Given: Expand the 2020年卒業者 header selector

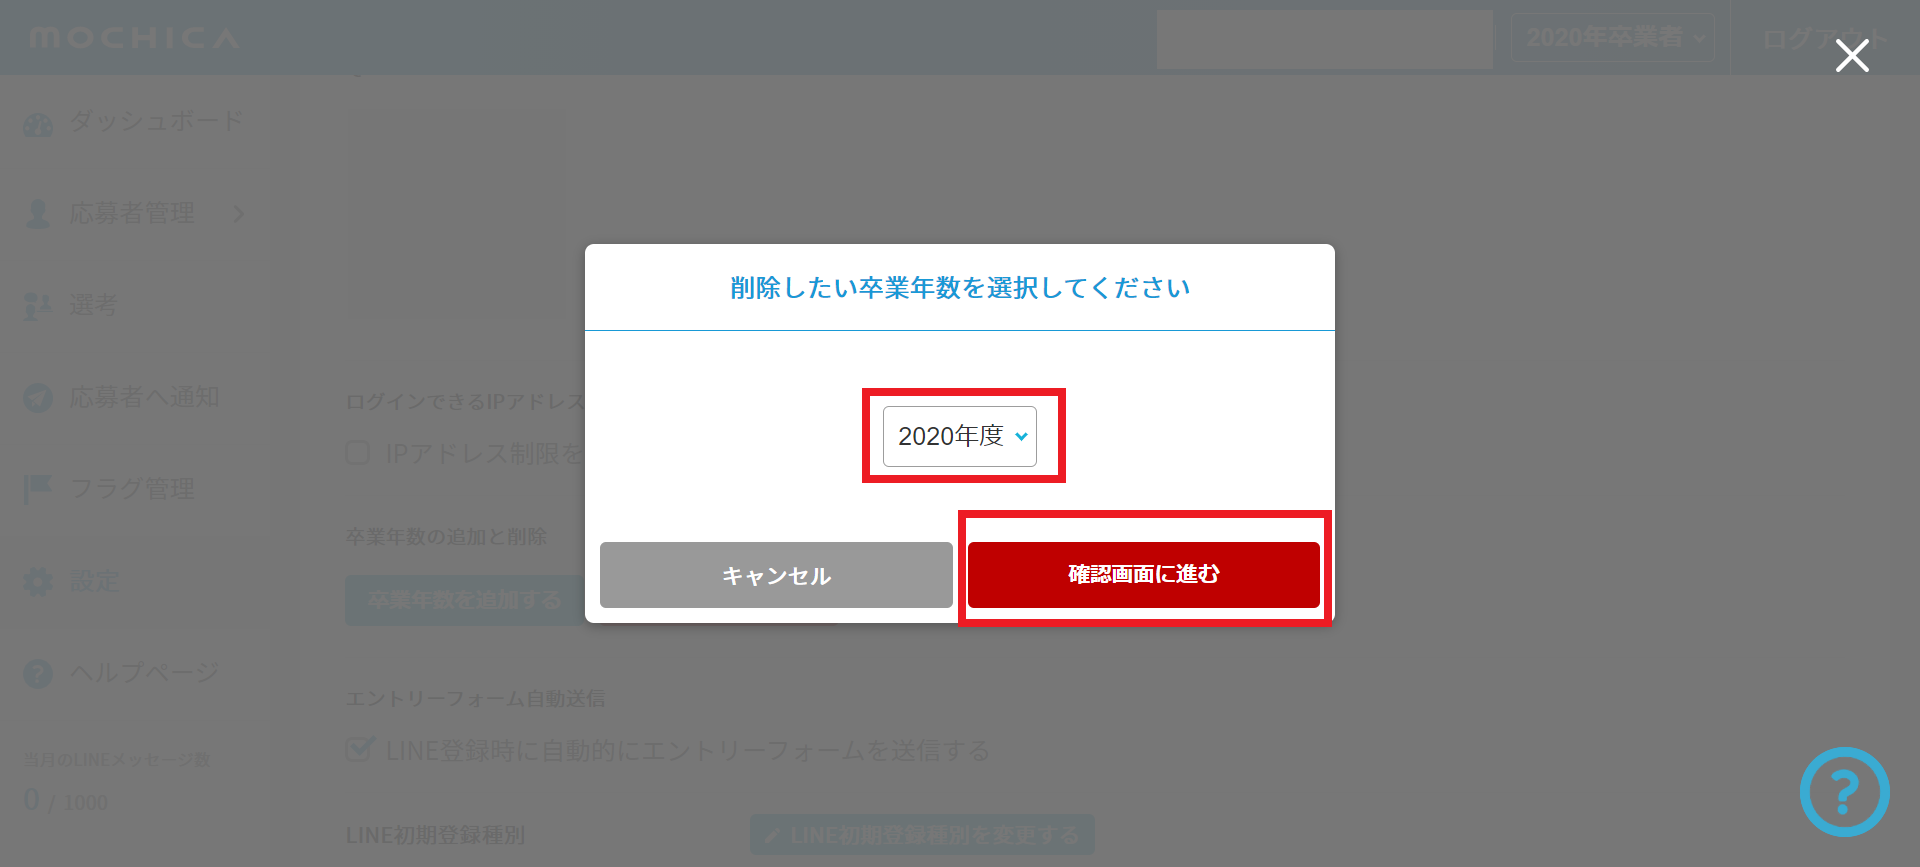Looking at the screenshot, I should (1614, 38).
